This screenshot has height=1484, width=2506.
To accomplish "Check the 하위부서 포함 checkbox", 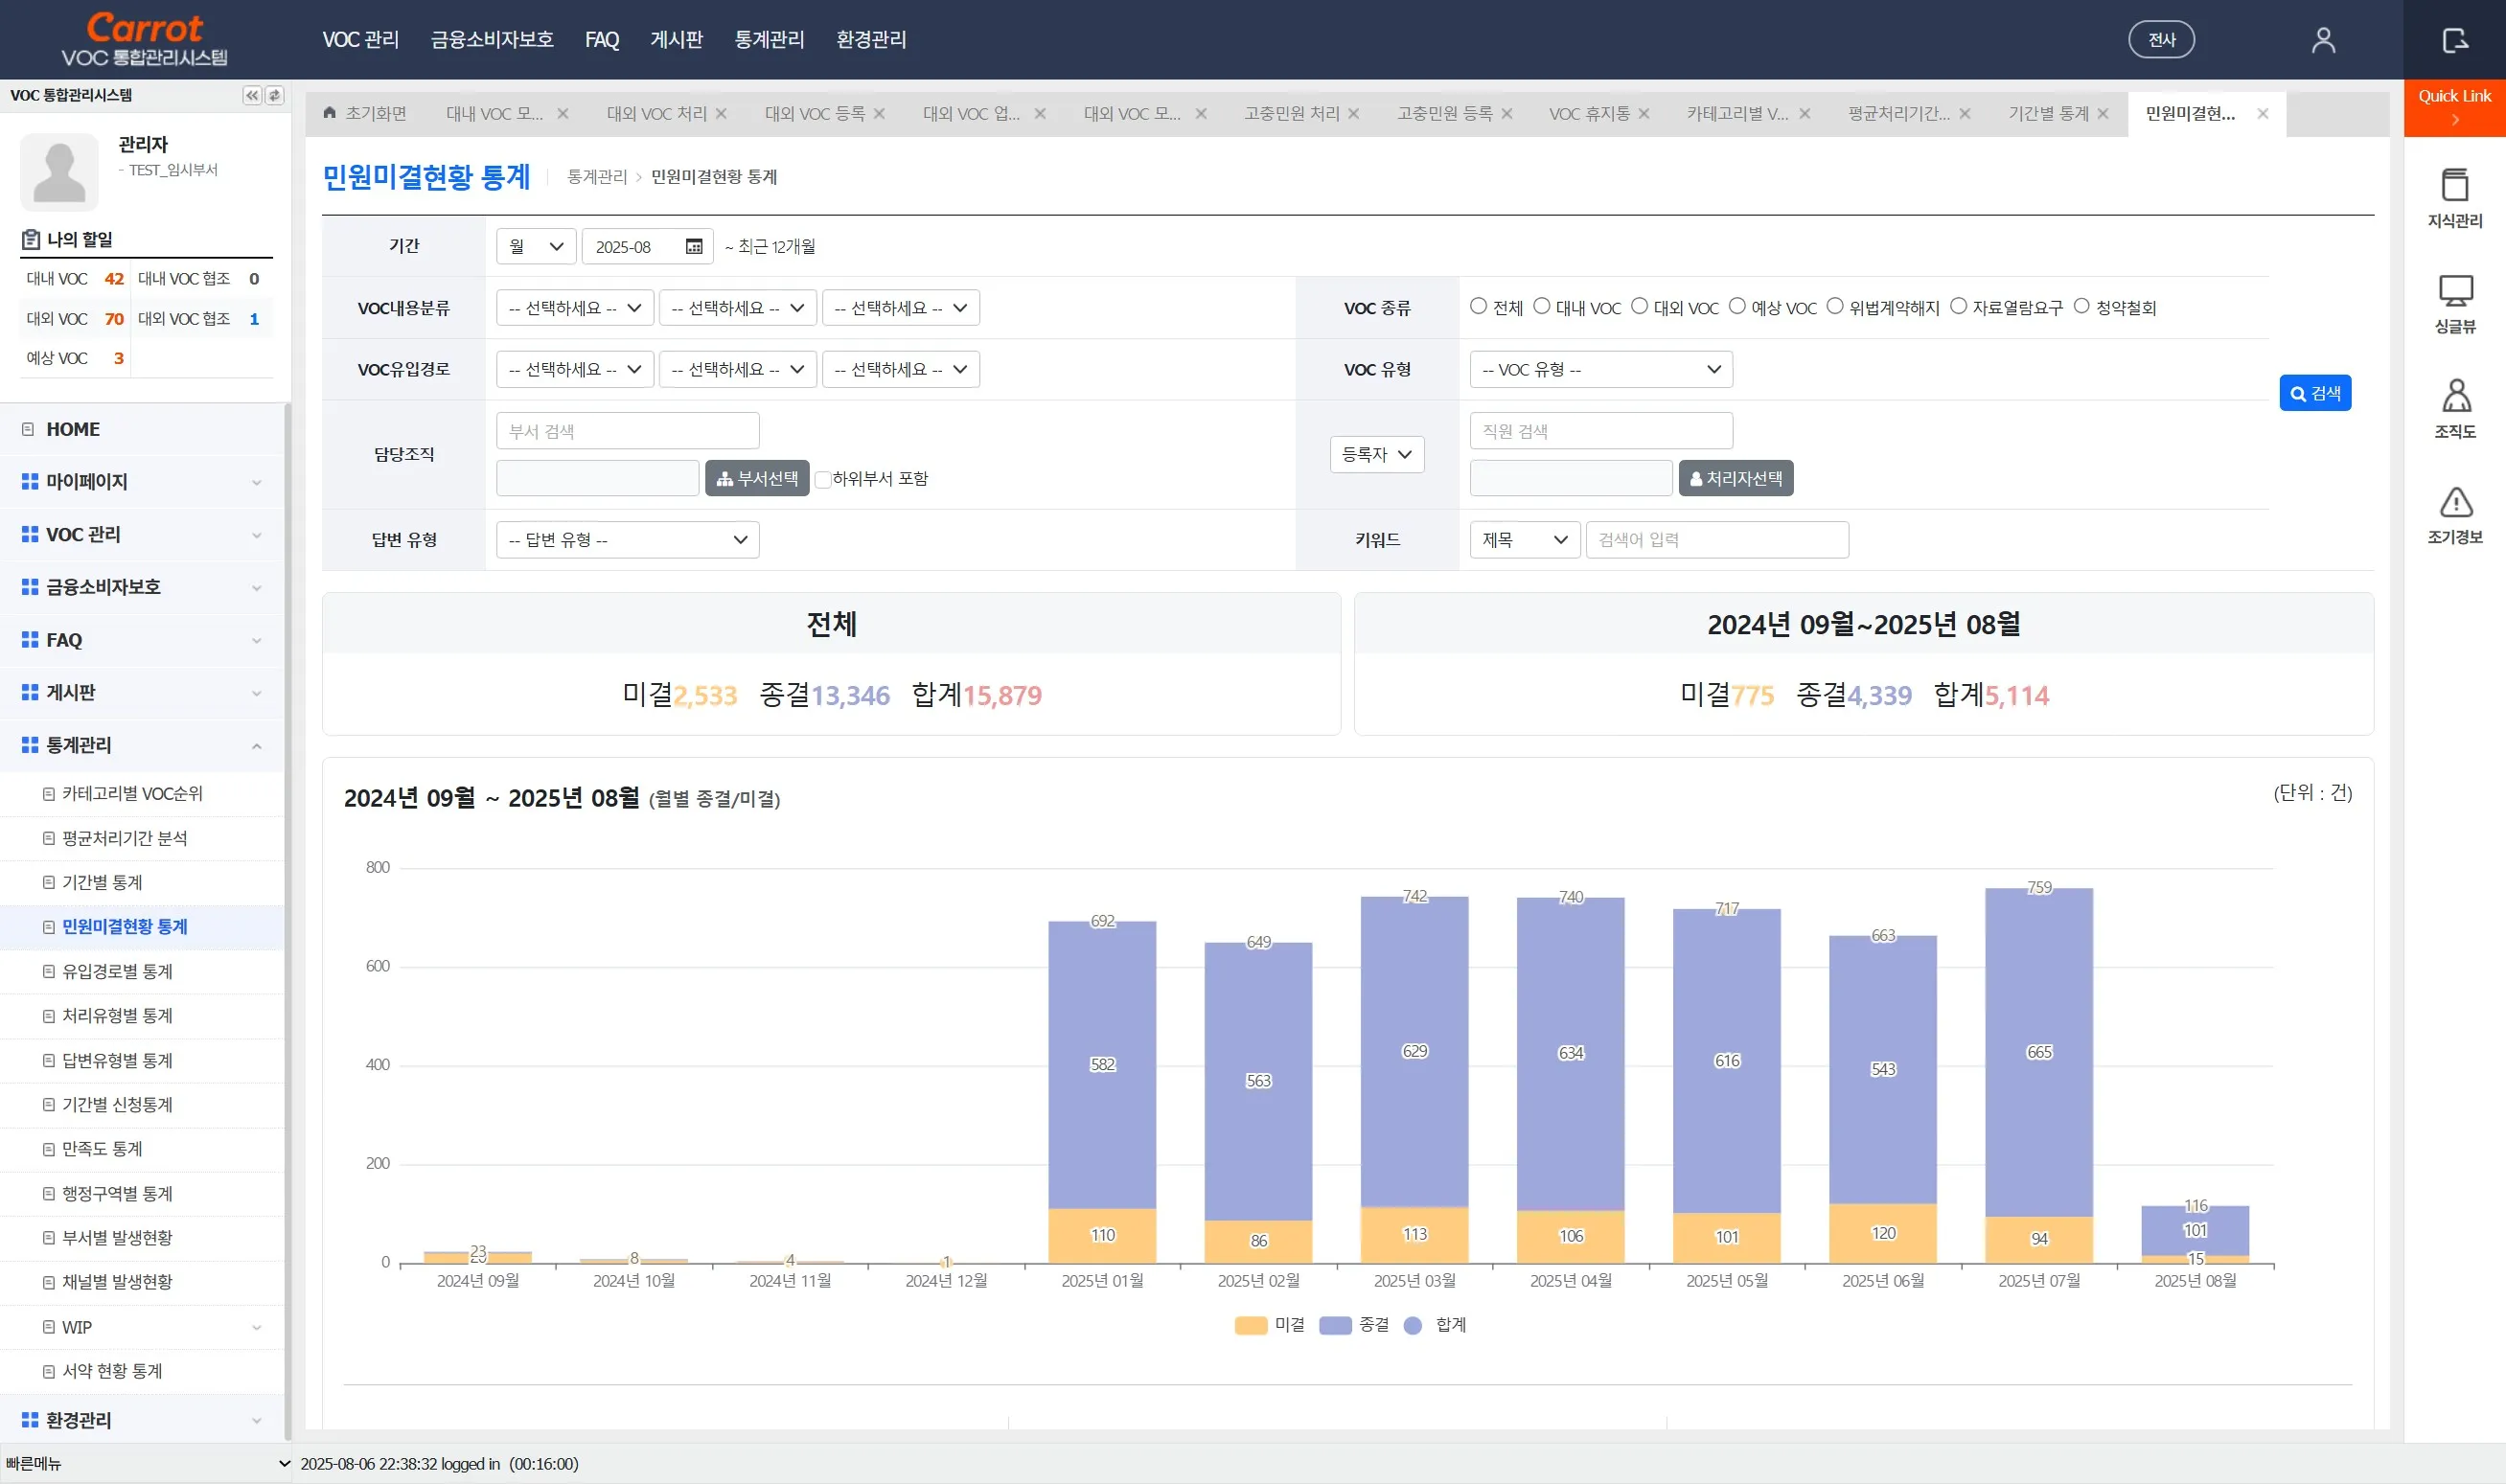I will [x=823, y=479].
